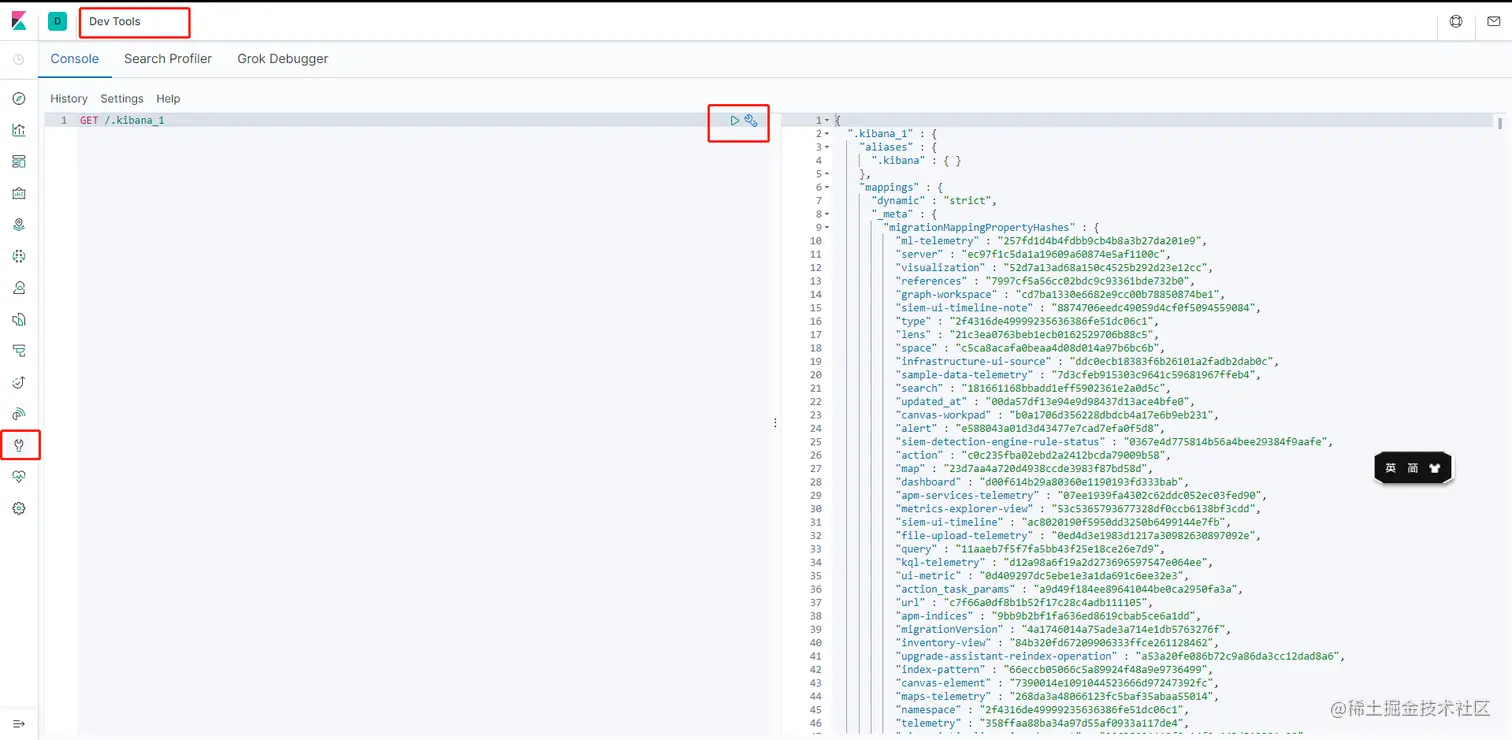Click the "infrastructure-ui-source" response line
Screen dimensions: 1512x740
(x=1087, y=361)
